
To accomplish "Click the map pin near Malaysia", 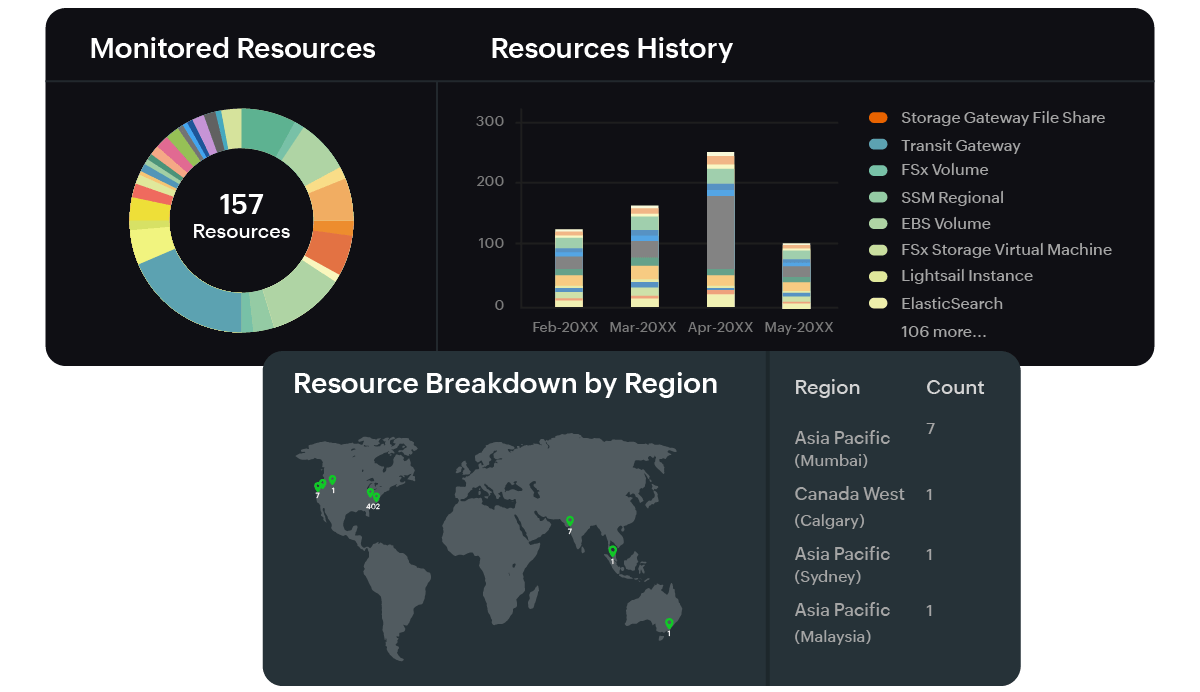I will [610, 552].
